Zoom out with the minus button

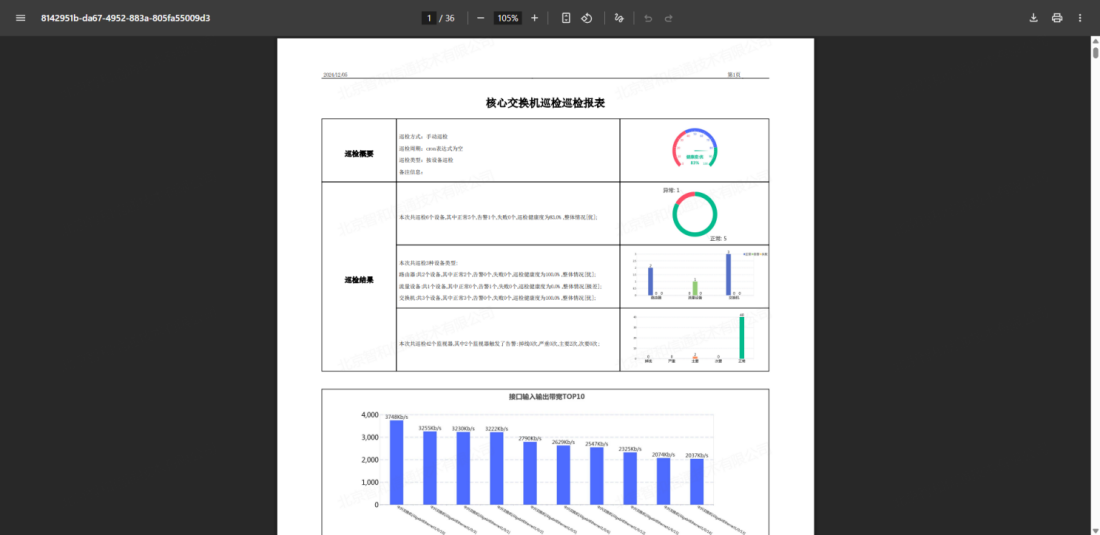tap(481, 18)
